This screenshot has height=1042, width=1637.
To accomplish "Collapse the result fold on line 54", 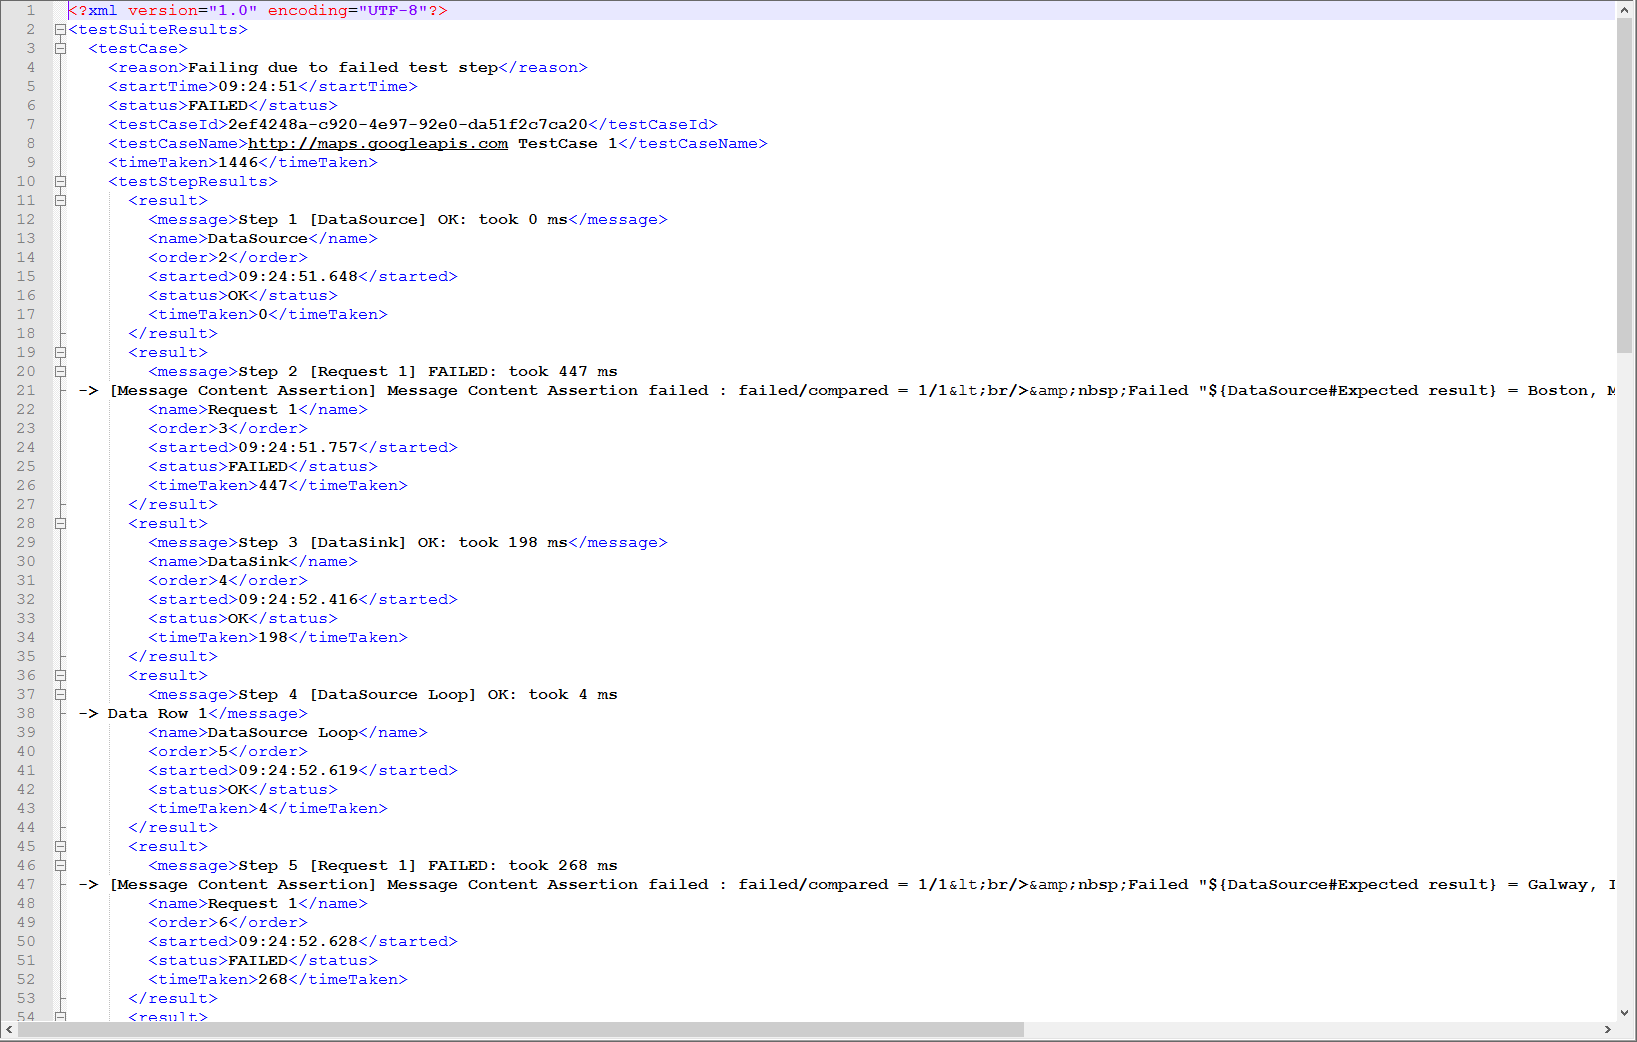I will coord(60,1016).
